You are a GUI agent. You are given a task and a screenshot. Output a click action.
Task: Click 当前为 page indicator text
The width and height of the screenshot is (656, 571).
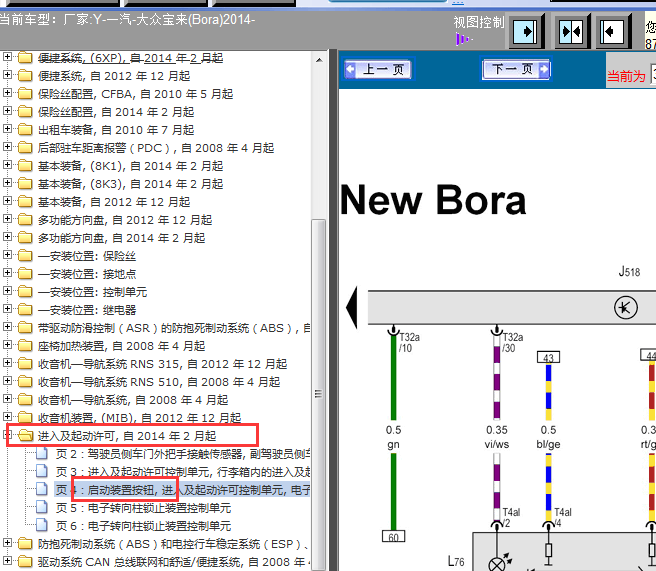[x=626, y=76]
